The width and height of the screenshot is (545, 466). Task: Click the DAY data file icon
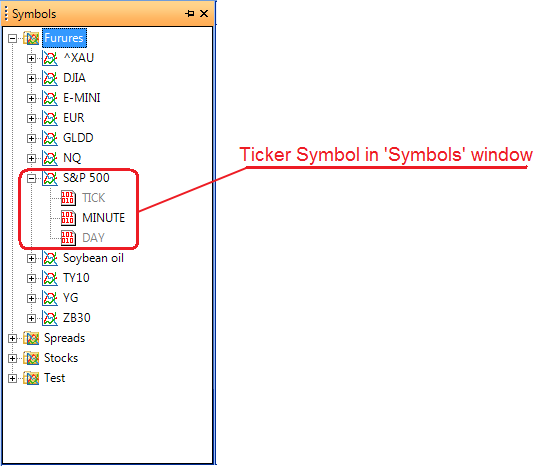click(x=68, y=238)
